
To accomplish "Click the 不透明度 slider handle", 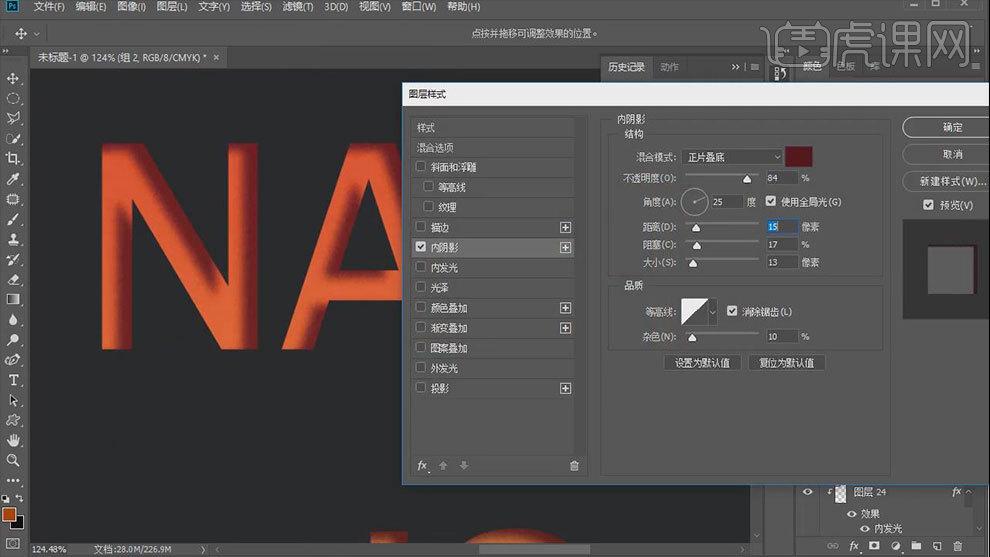I will pyautogui.click(x=747, y=179).
